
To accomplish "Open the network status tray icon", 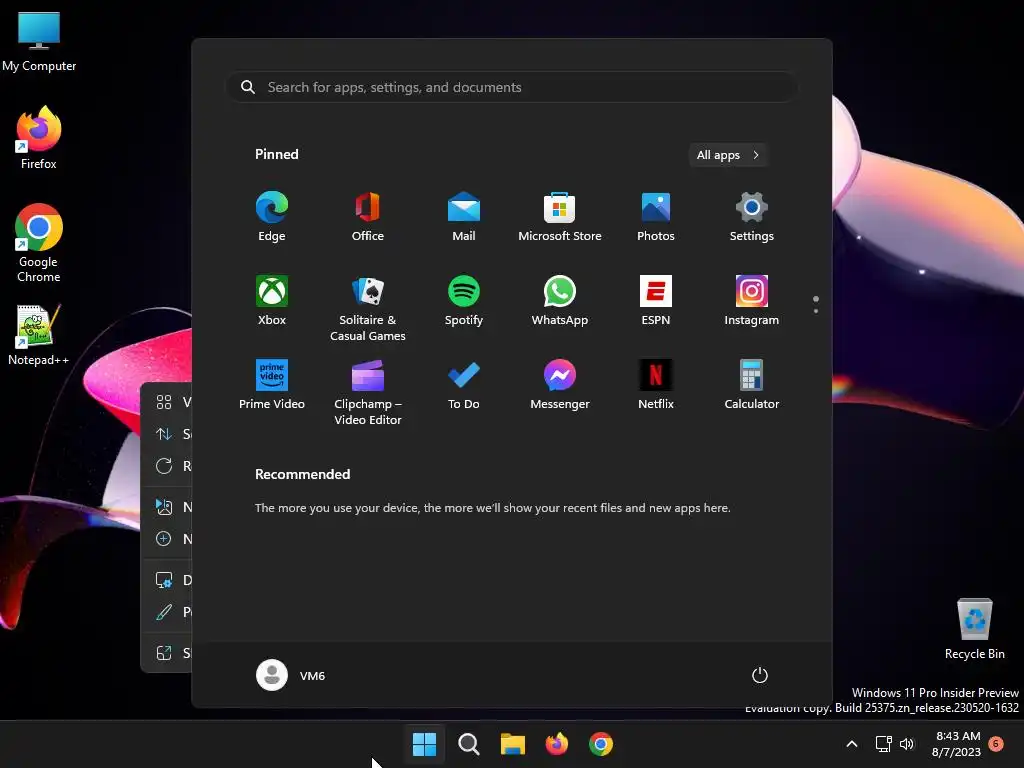I will (884, 744).
